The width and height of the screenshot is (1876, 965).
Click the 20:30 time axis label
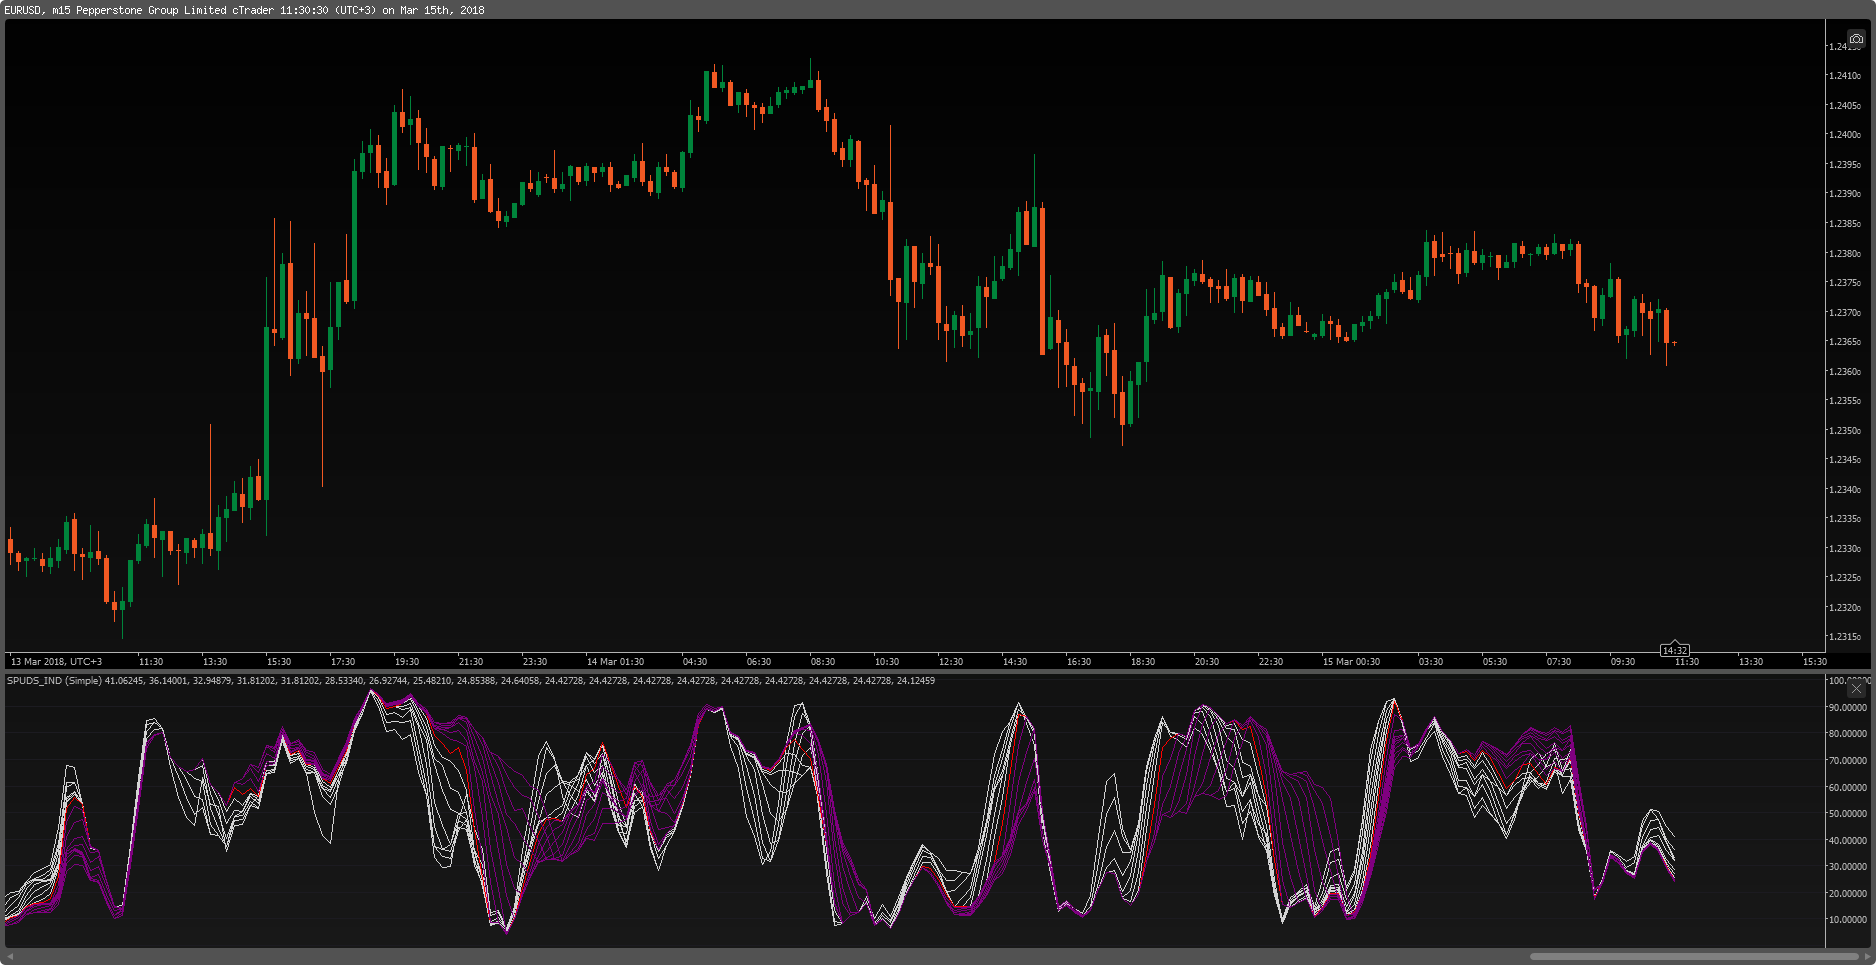pyautogui.click(x=1207, y=662)
